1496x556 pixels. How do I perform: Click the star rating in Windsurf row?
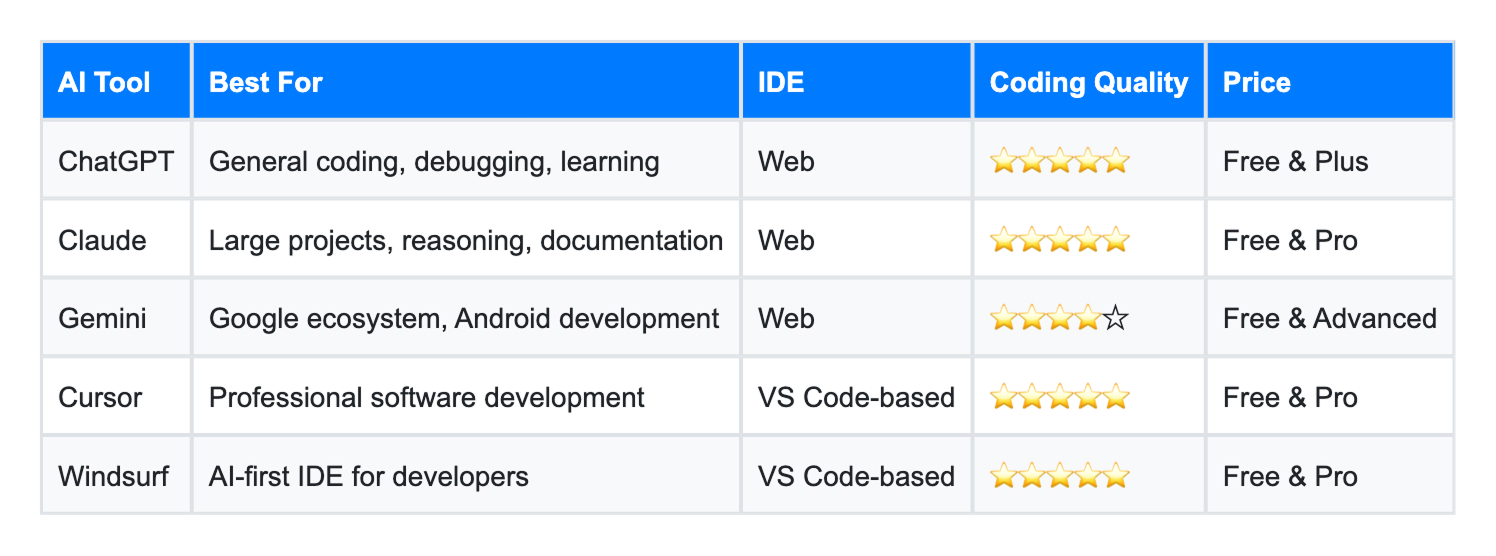[1059, 476]
